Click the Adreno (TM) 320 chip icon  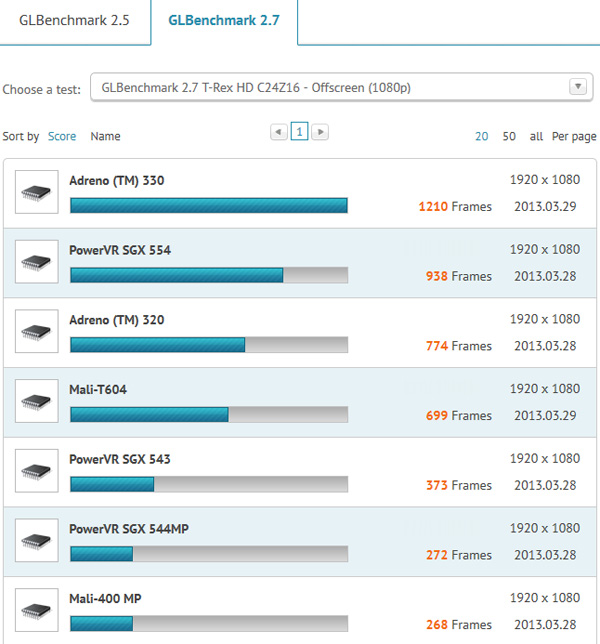(37, 331)
